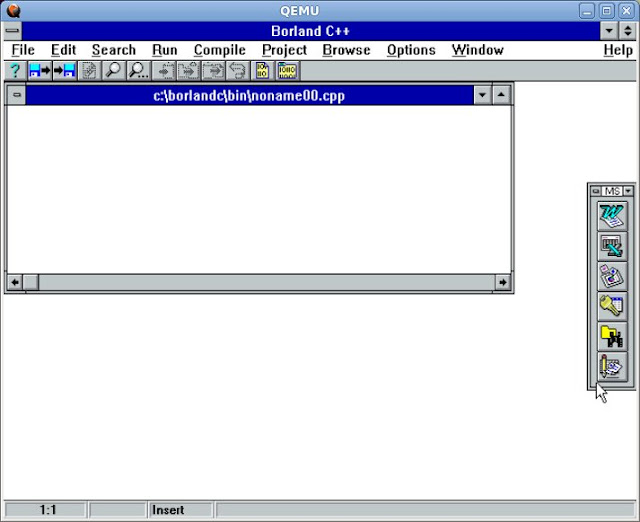Launch PowerPoint from the MS toolbar
Image resolution: width=640 pixels, height=522 pixels.
[x=612, y=277]
